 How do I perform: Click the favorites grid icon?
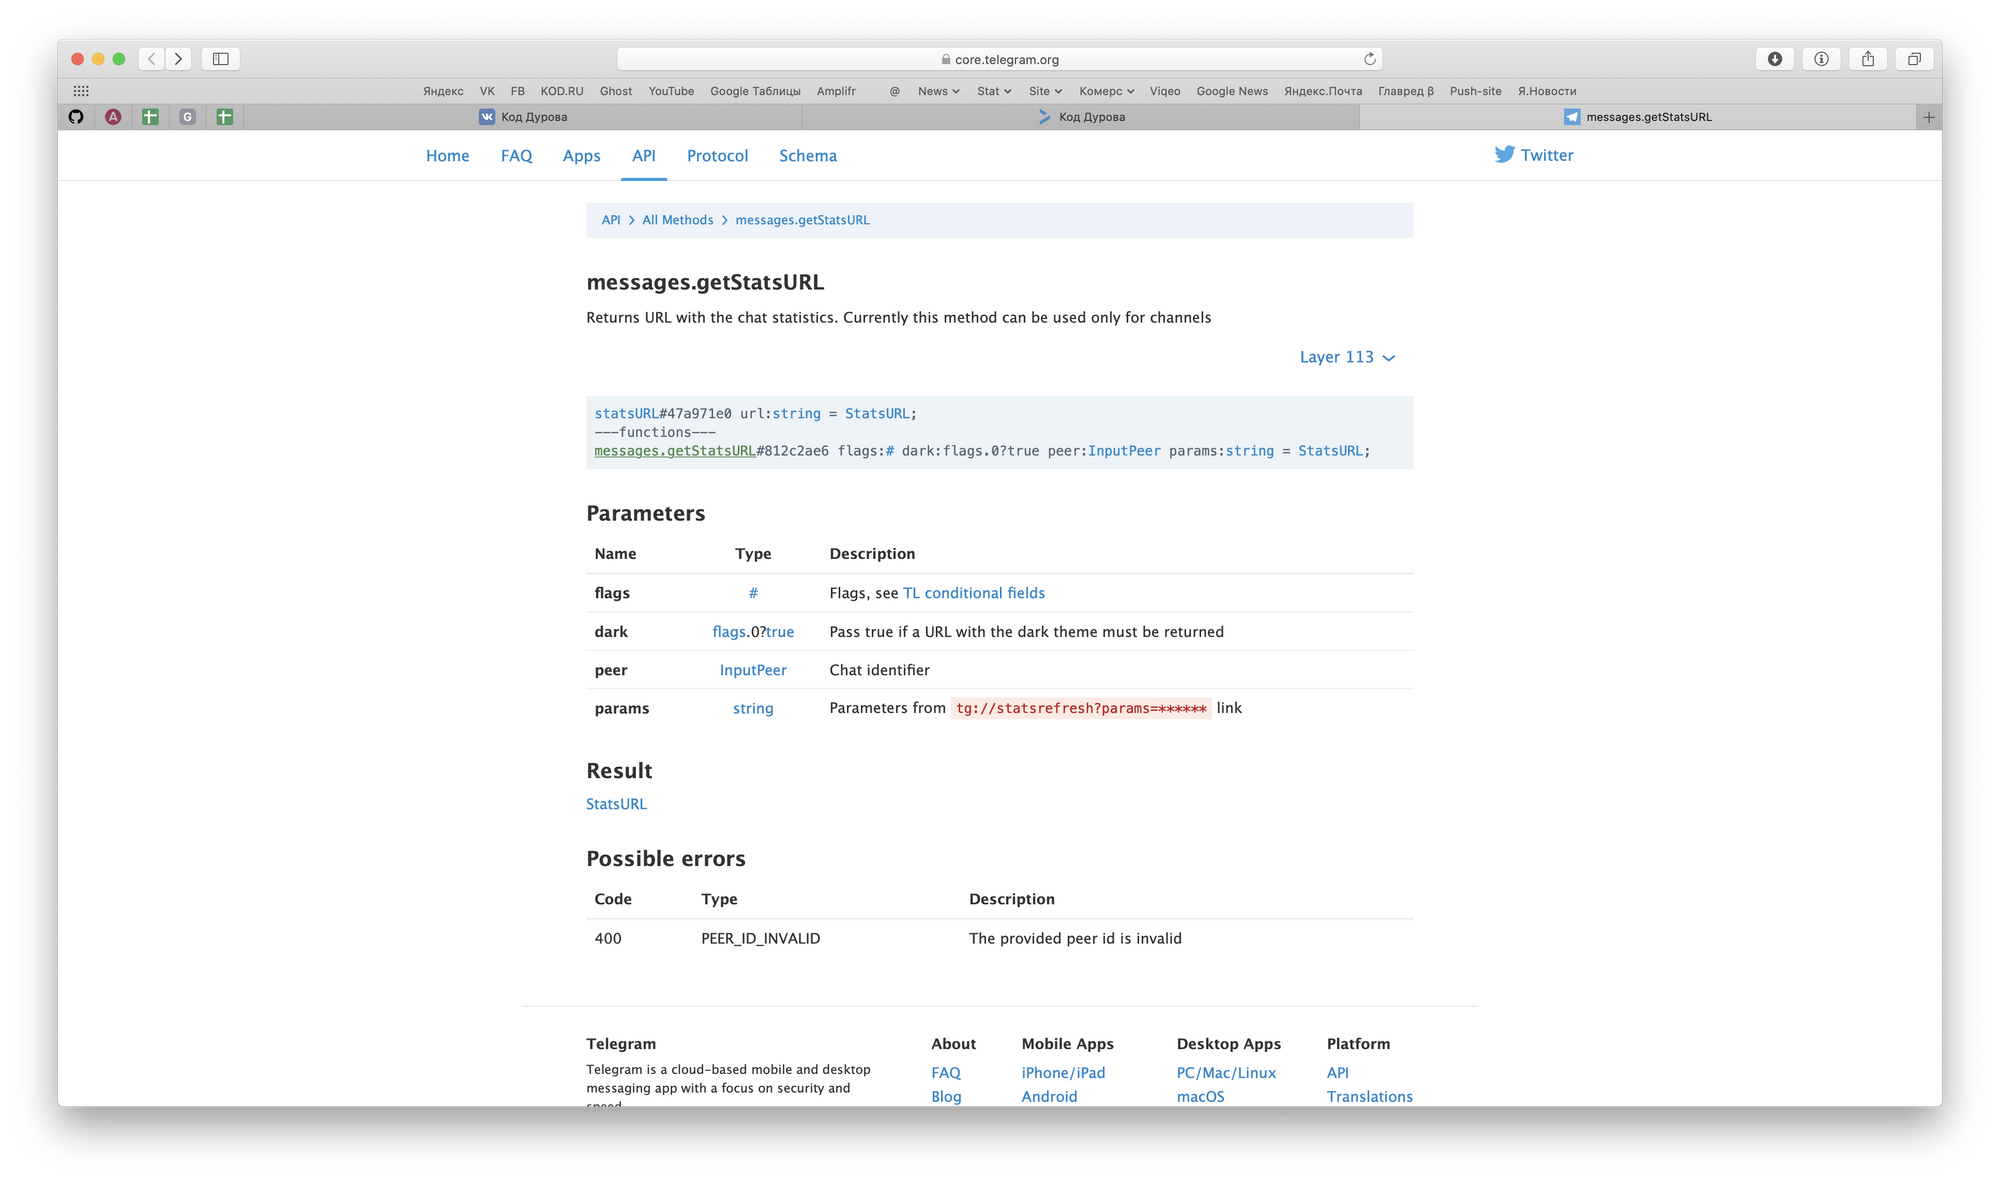coord(81,91)
